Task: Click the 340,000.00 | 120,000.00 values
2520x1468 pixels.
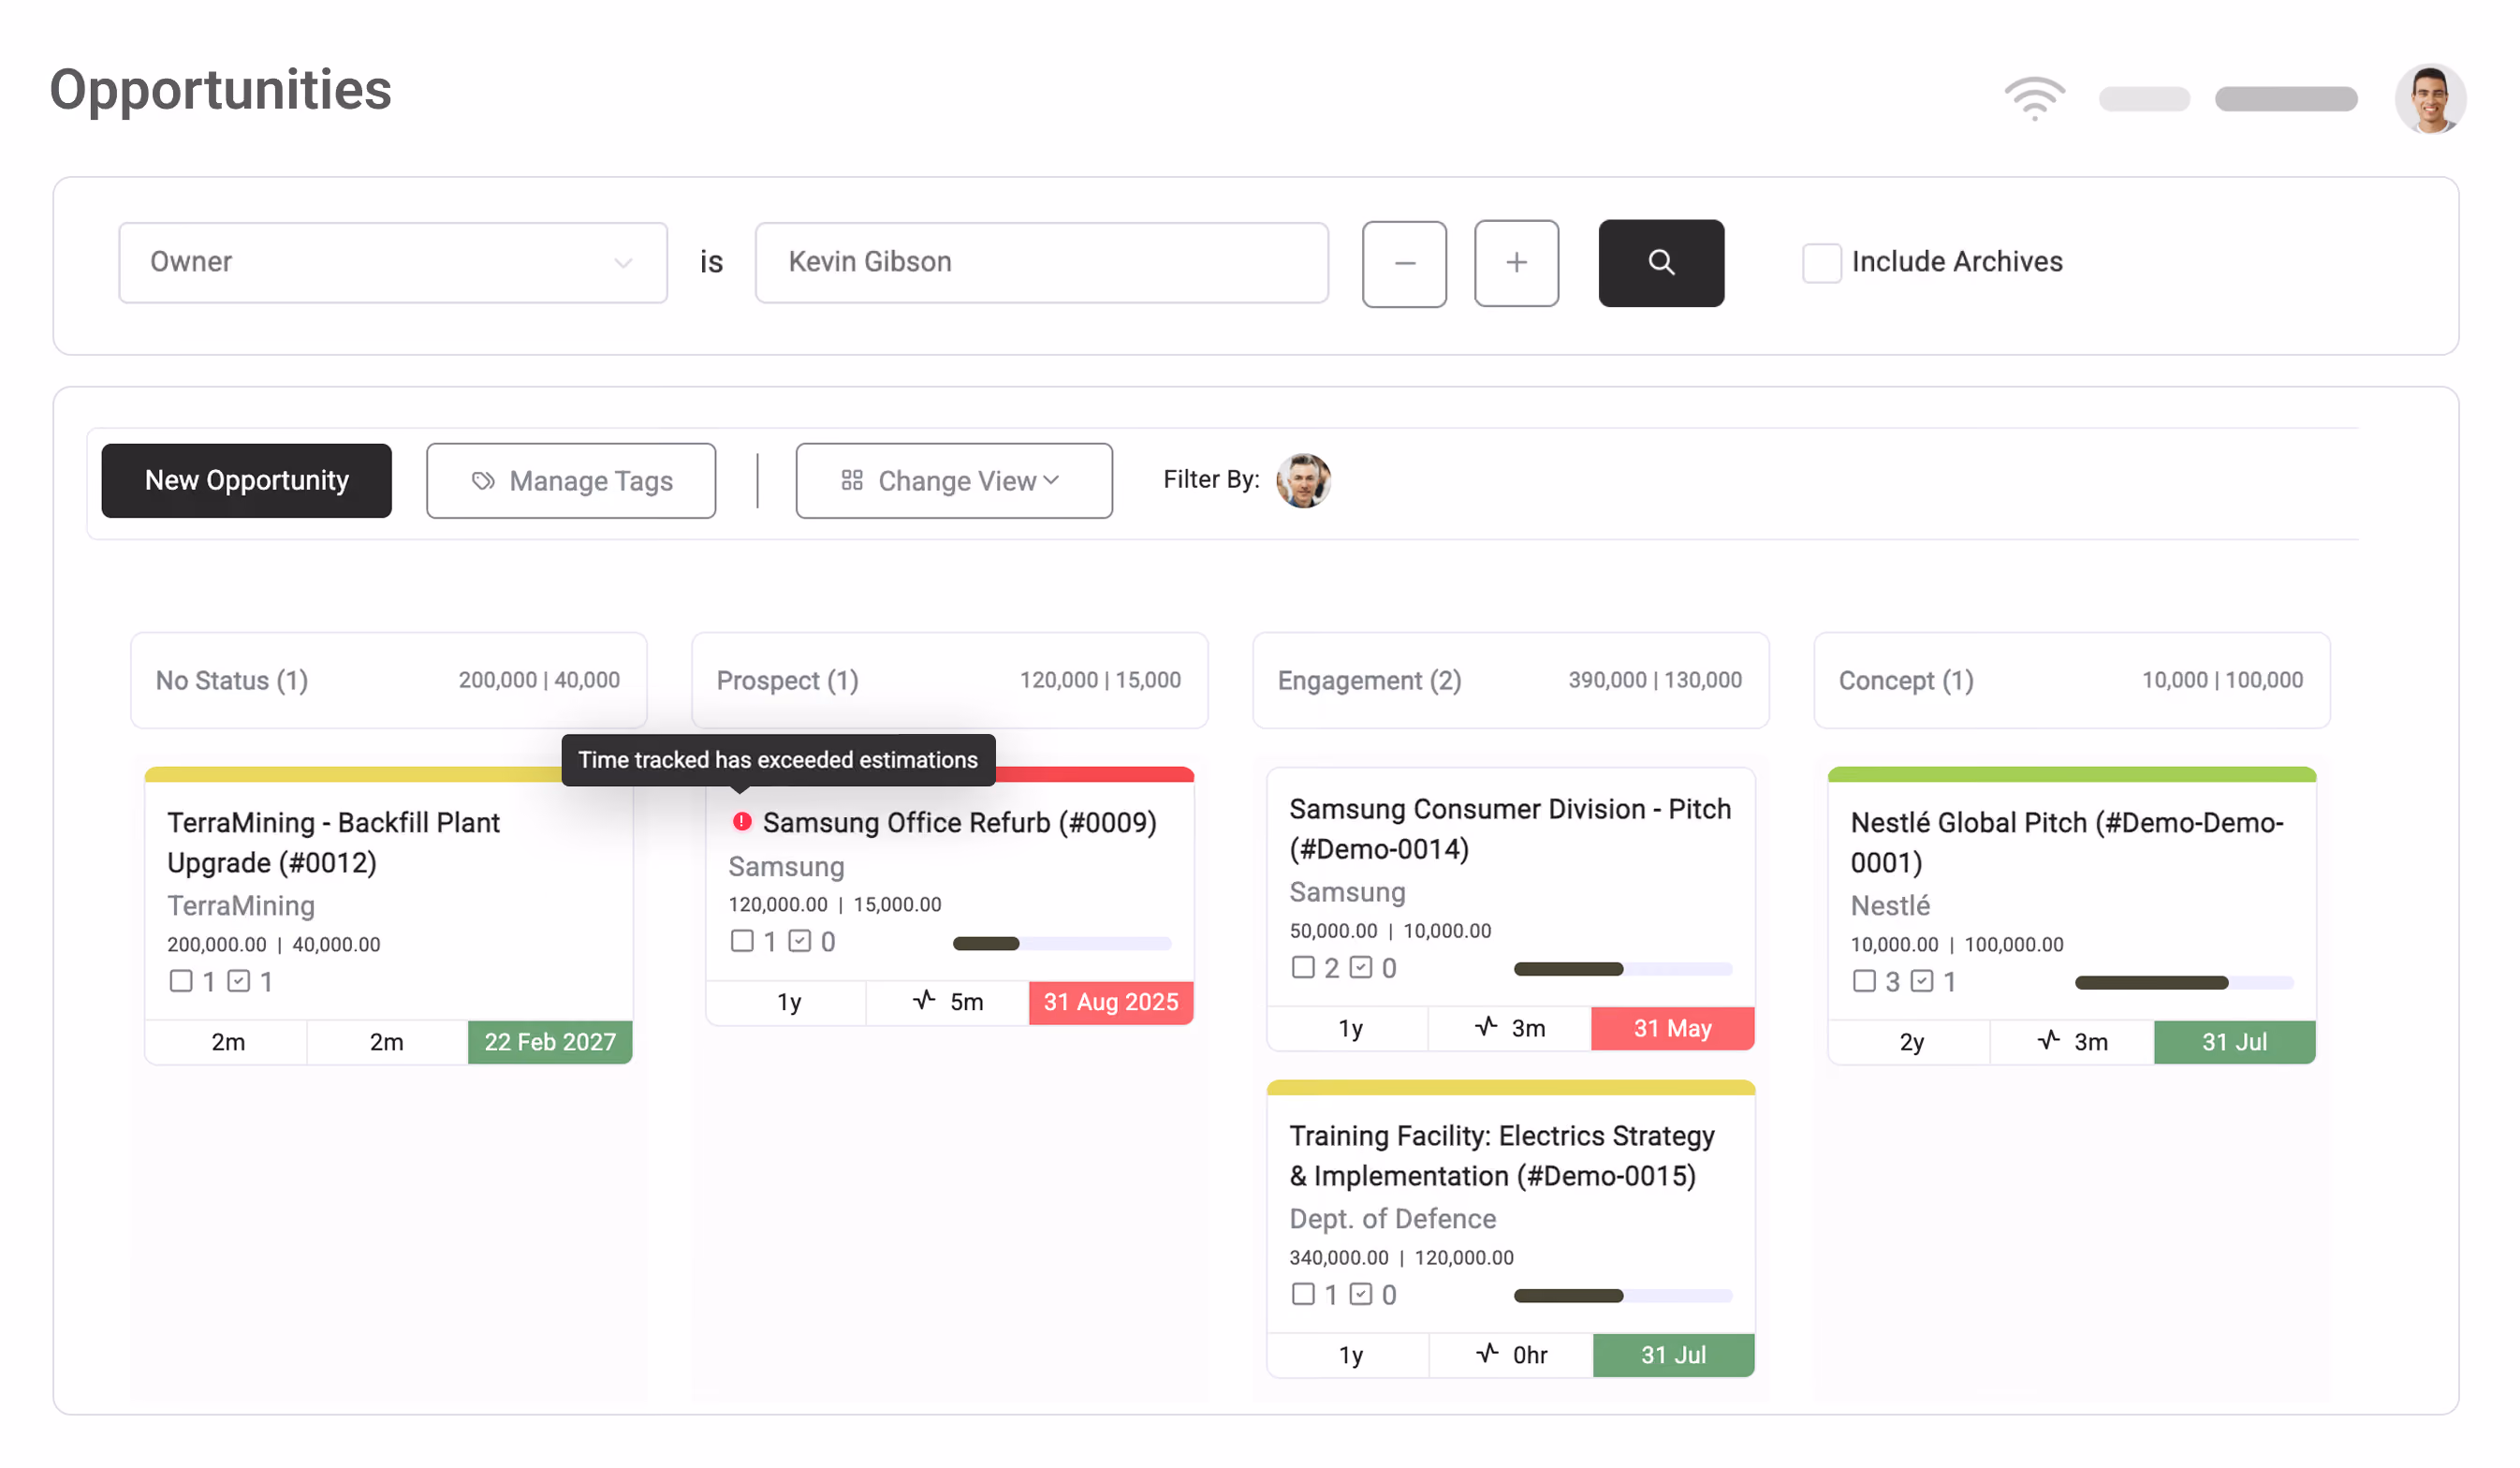Action: (x=1401, y=1257)
